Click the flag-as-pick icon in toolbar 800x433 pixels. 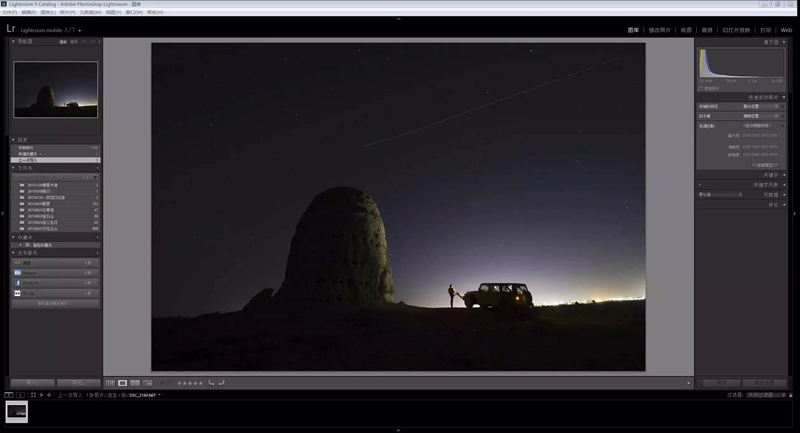coord(162,383)
